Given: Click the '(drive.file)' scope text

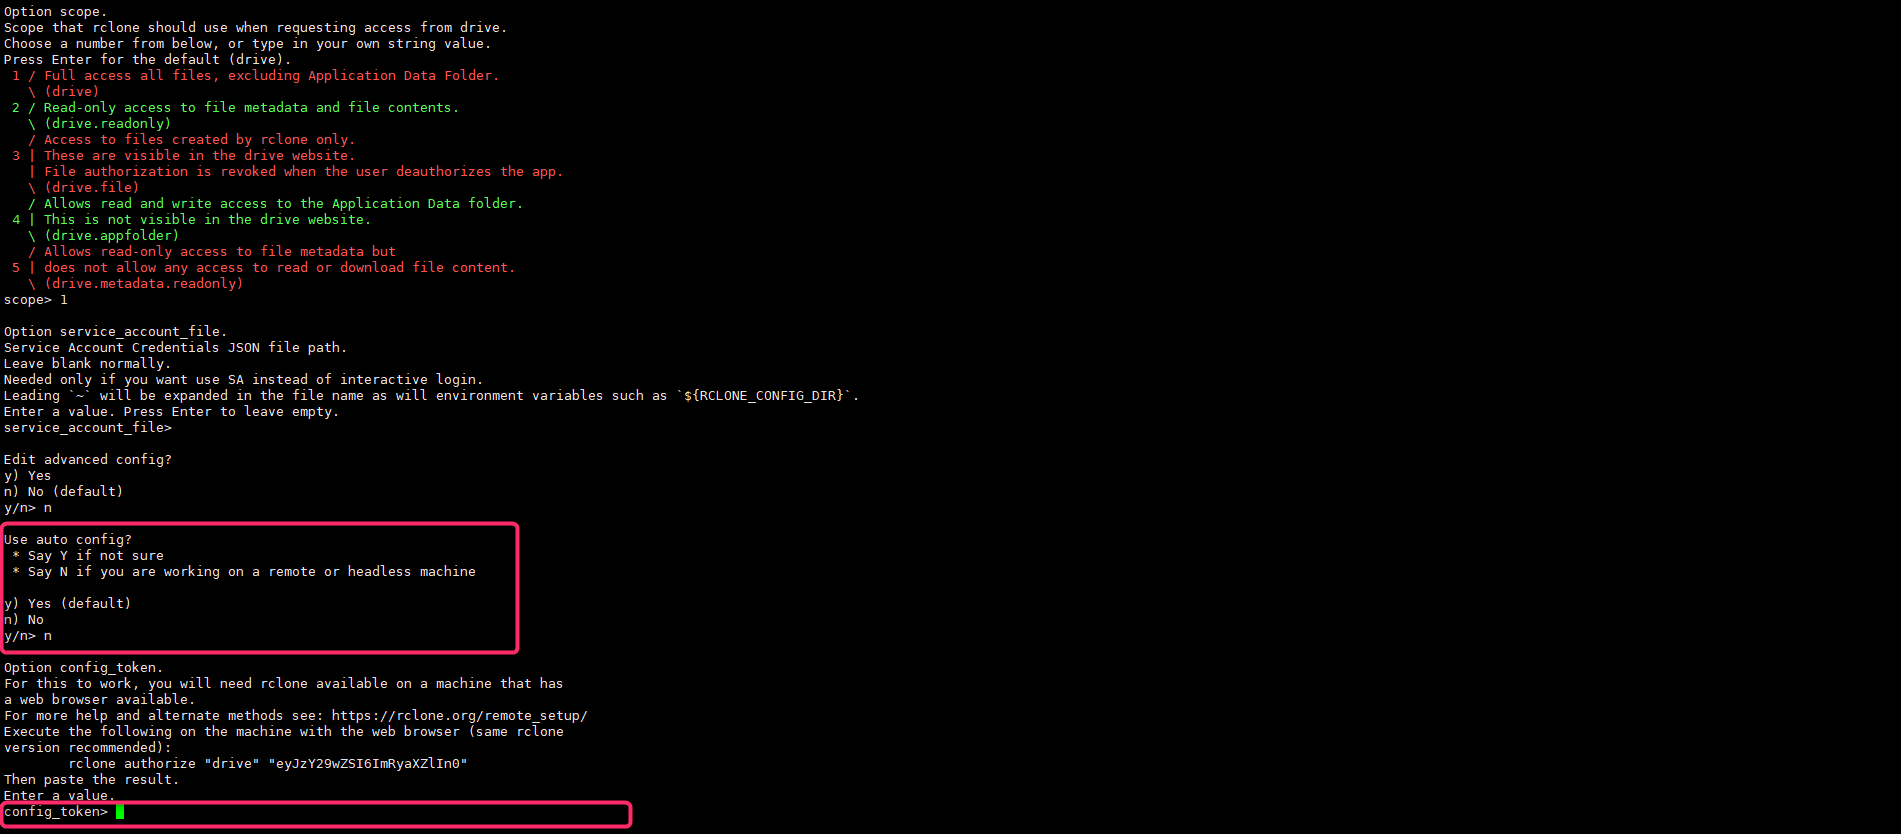Looking at the screenshot, I should pos(92,188).
